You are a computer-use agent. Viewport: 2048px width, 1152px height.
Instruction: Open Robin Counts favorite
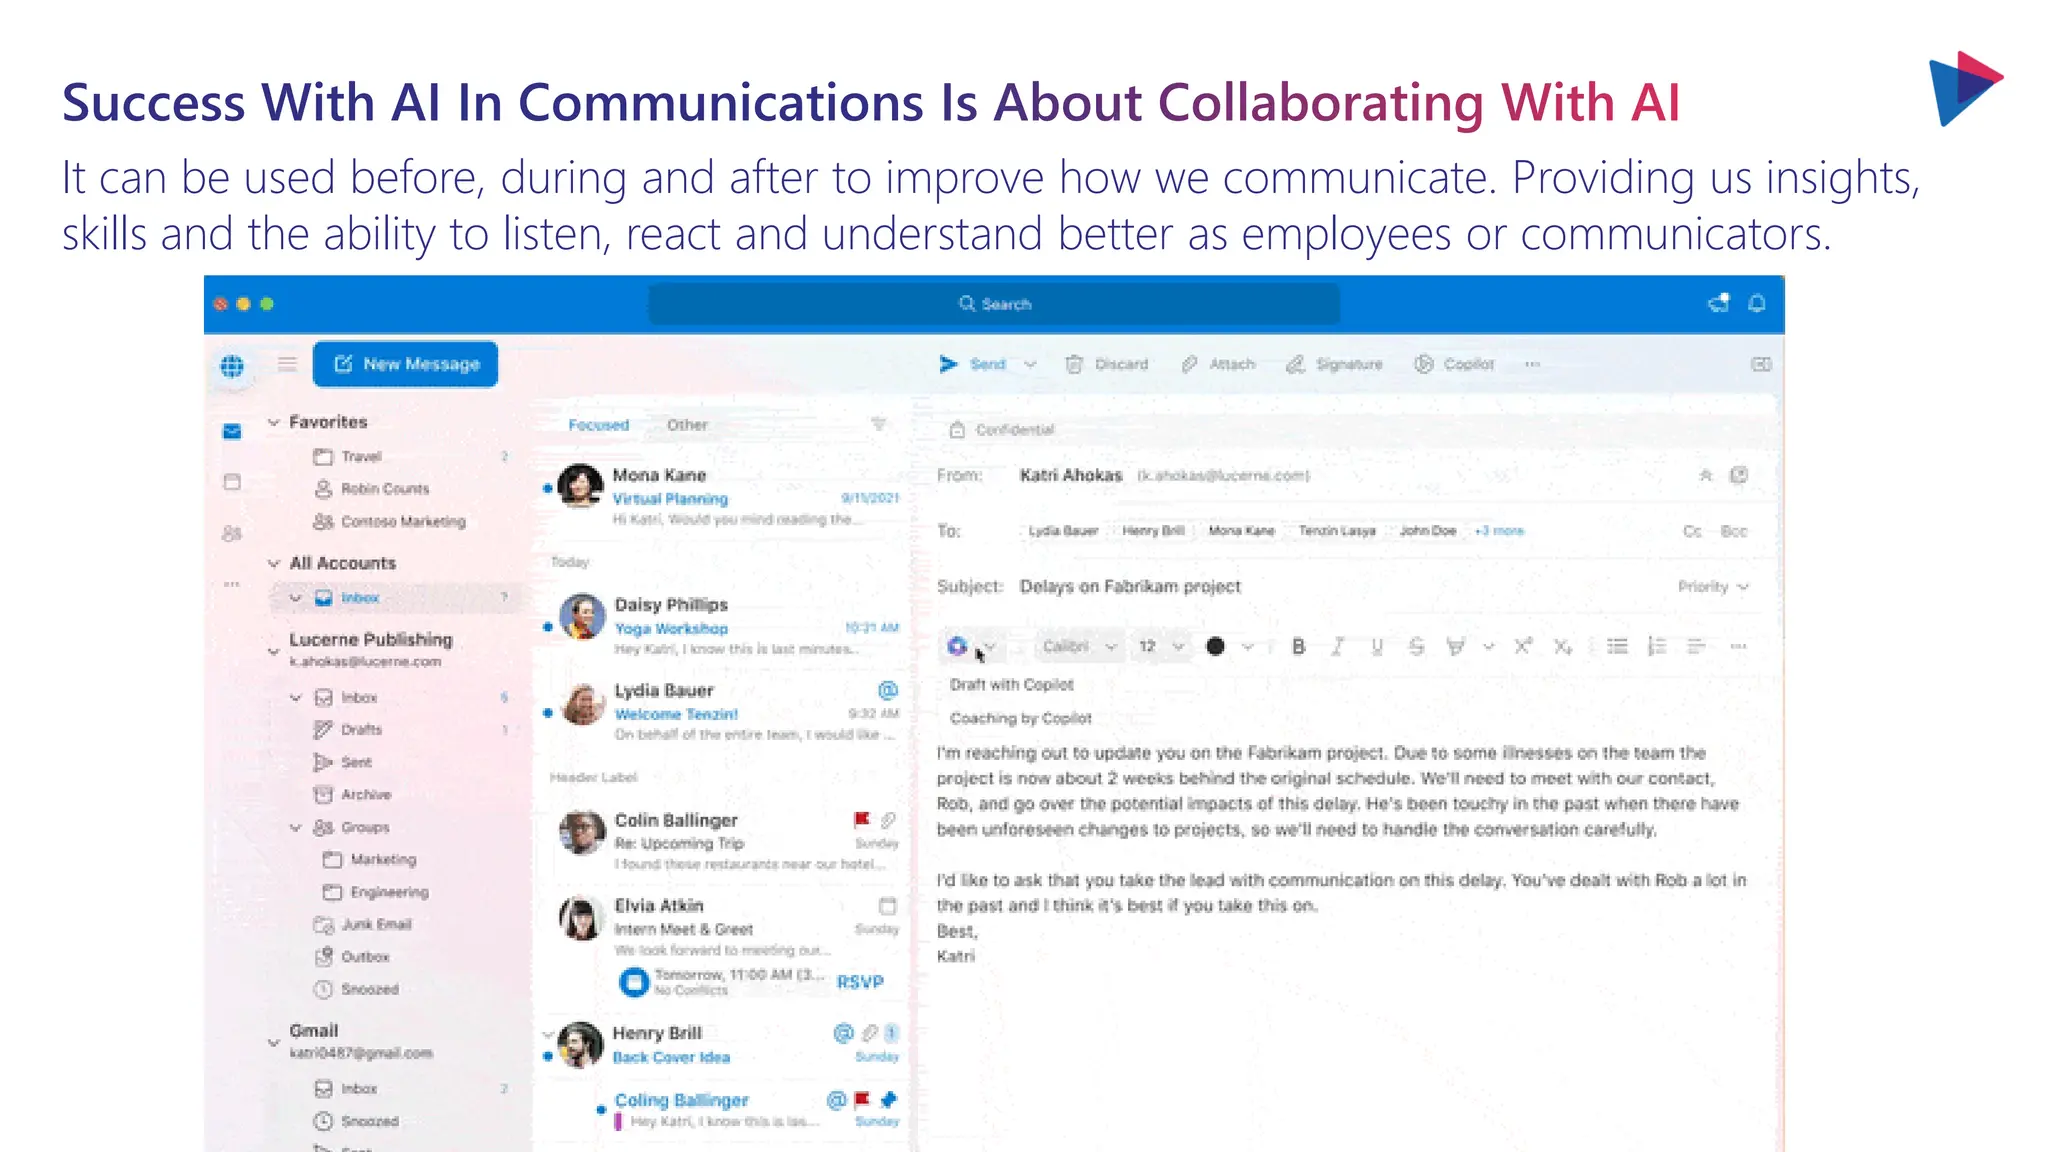[385, 489]
